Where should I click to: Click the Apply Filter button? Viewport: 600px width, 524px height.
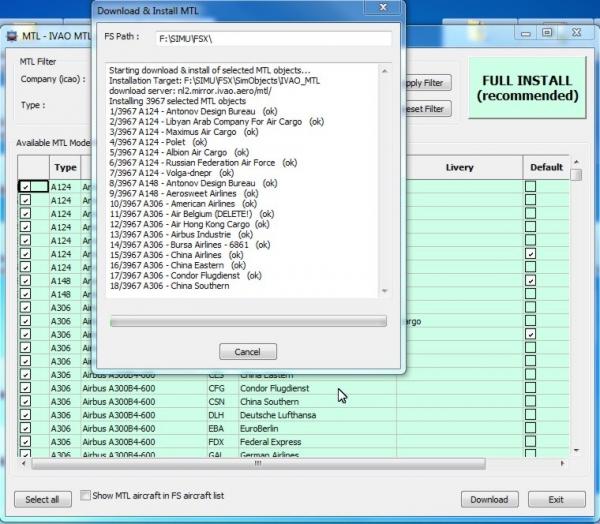[428, 83]
